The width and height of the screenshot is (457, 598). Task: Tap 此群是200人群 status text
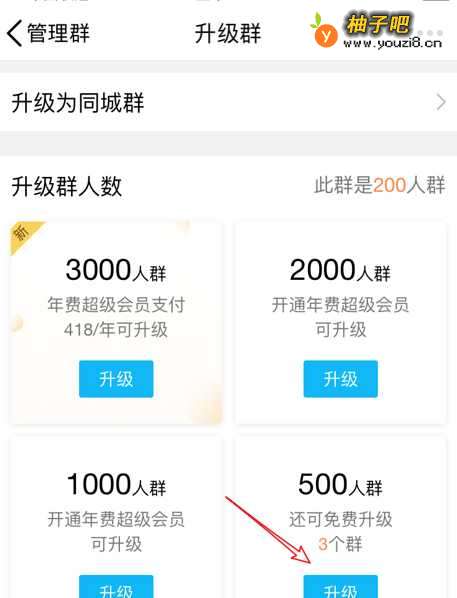pos(380,185)
